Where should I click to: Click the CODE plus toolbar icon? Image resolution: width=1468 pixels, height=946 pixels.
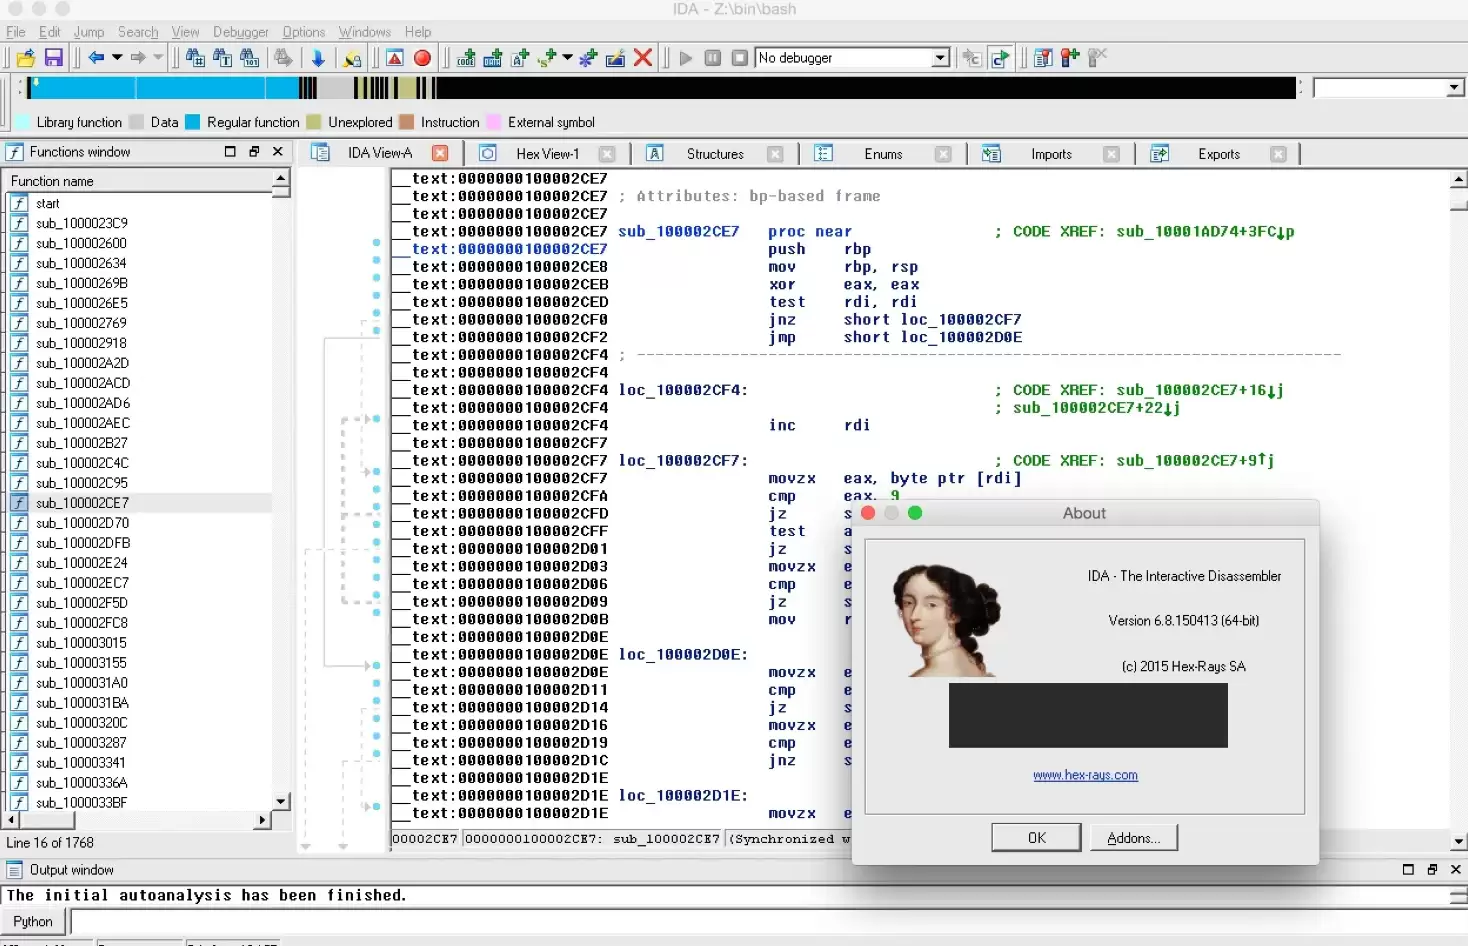[x=466, y=58]
